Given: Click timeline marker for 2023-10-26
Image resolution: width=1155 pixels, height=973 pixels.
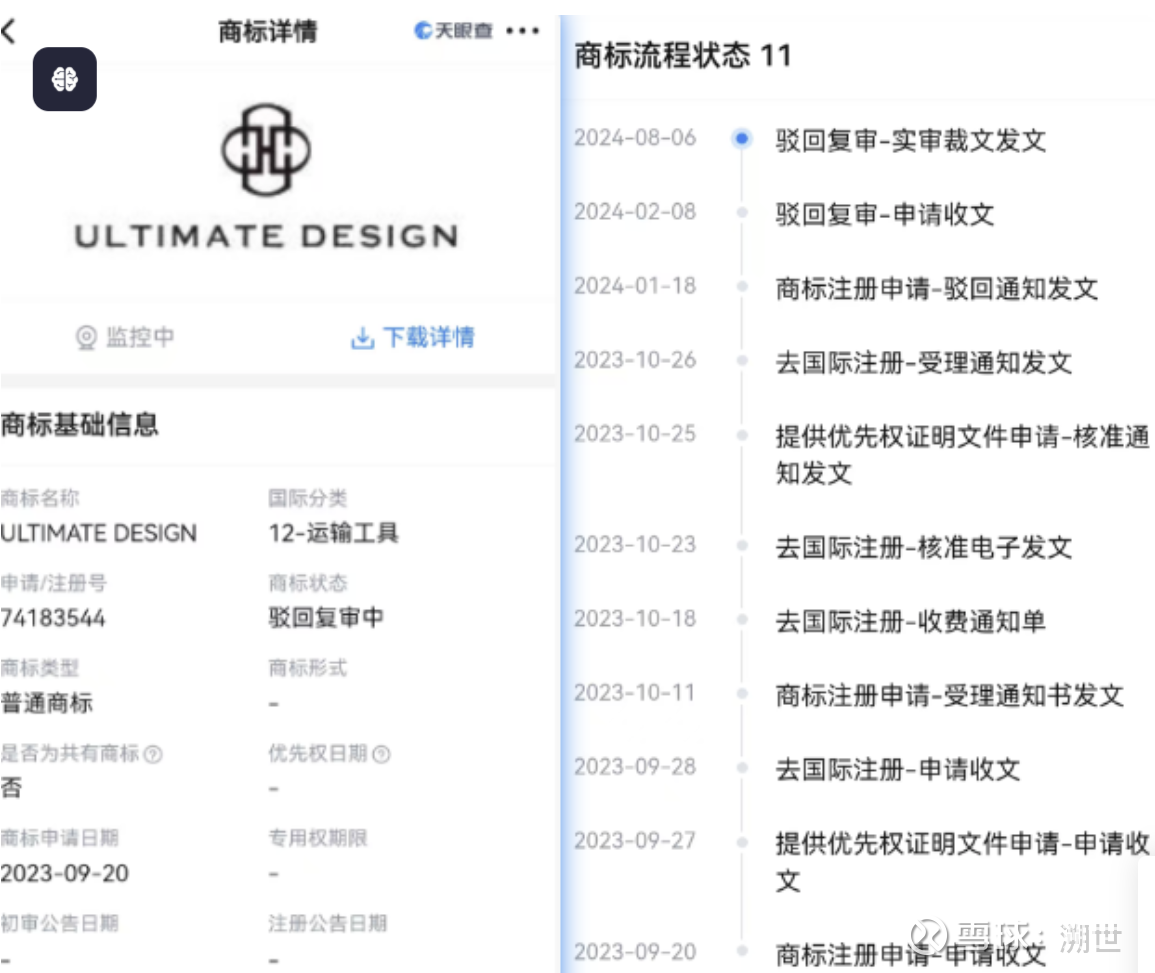Looking at the screenshot, I should [742, 360].
